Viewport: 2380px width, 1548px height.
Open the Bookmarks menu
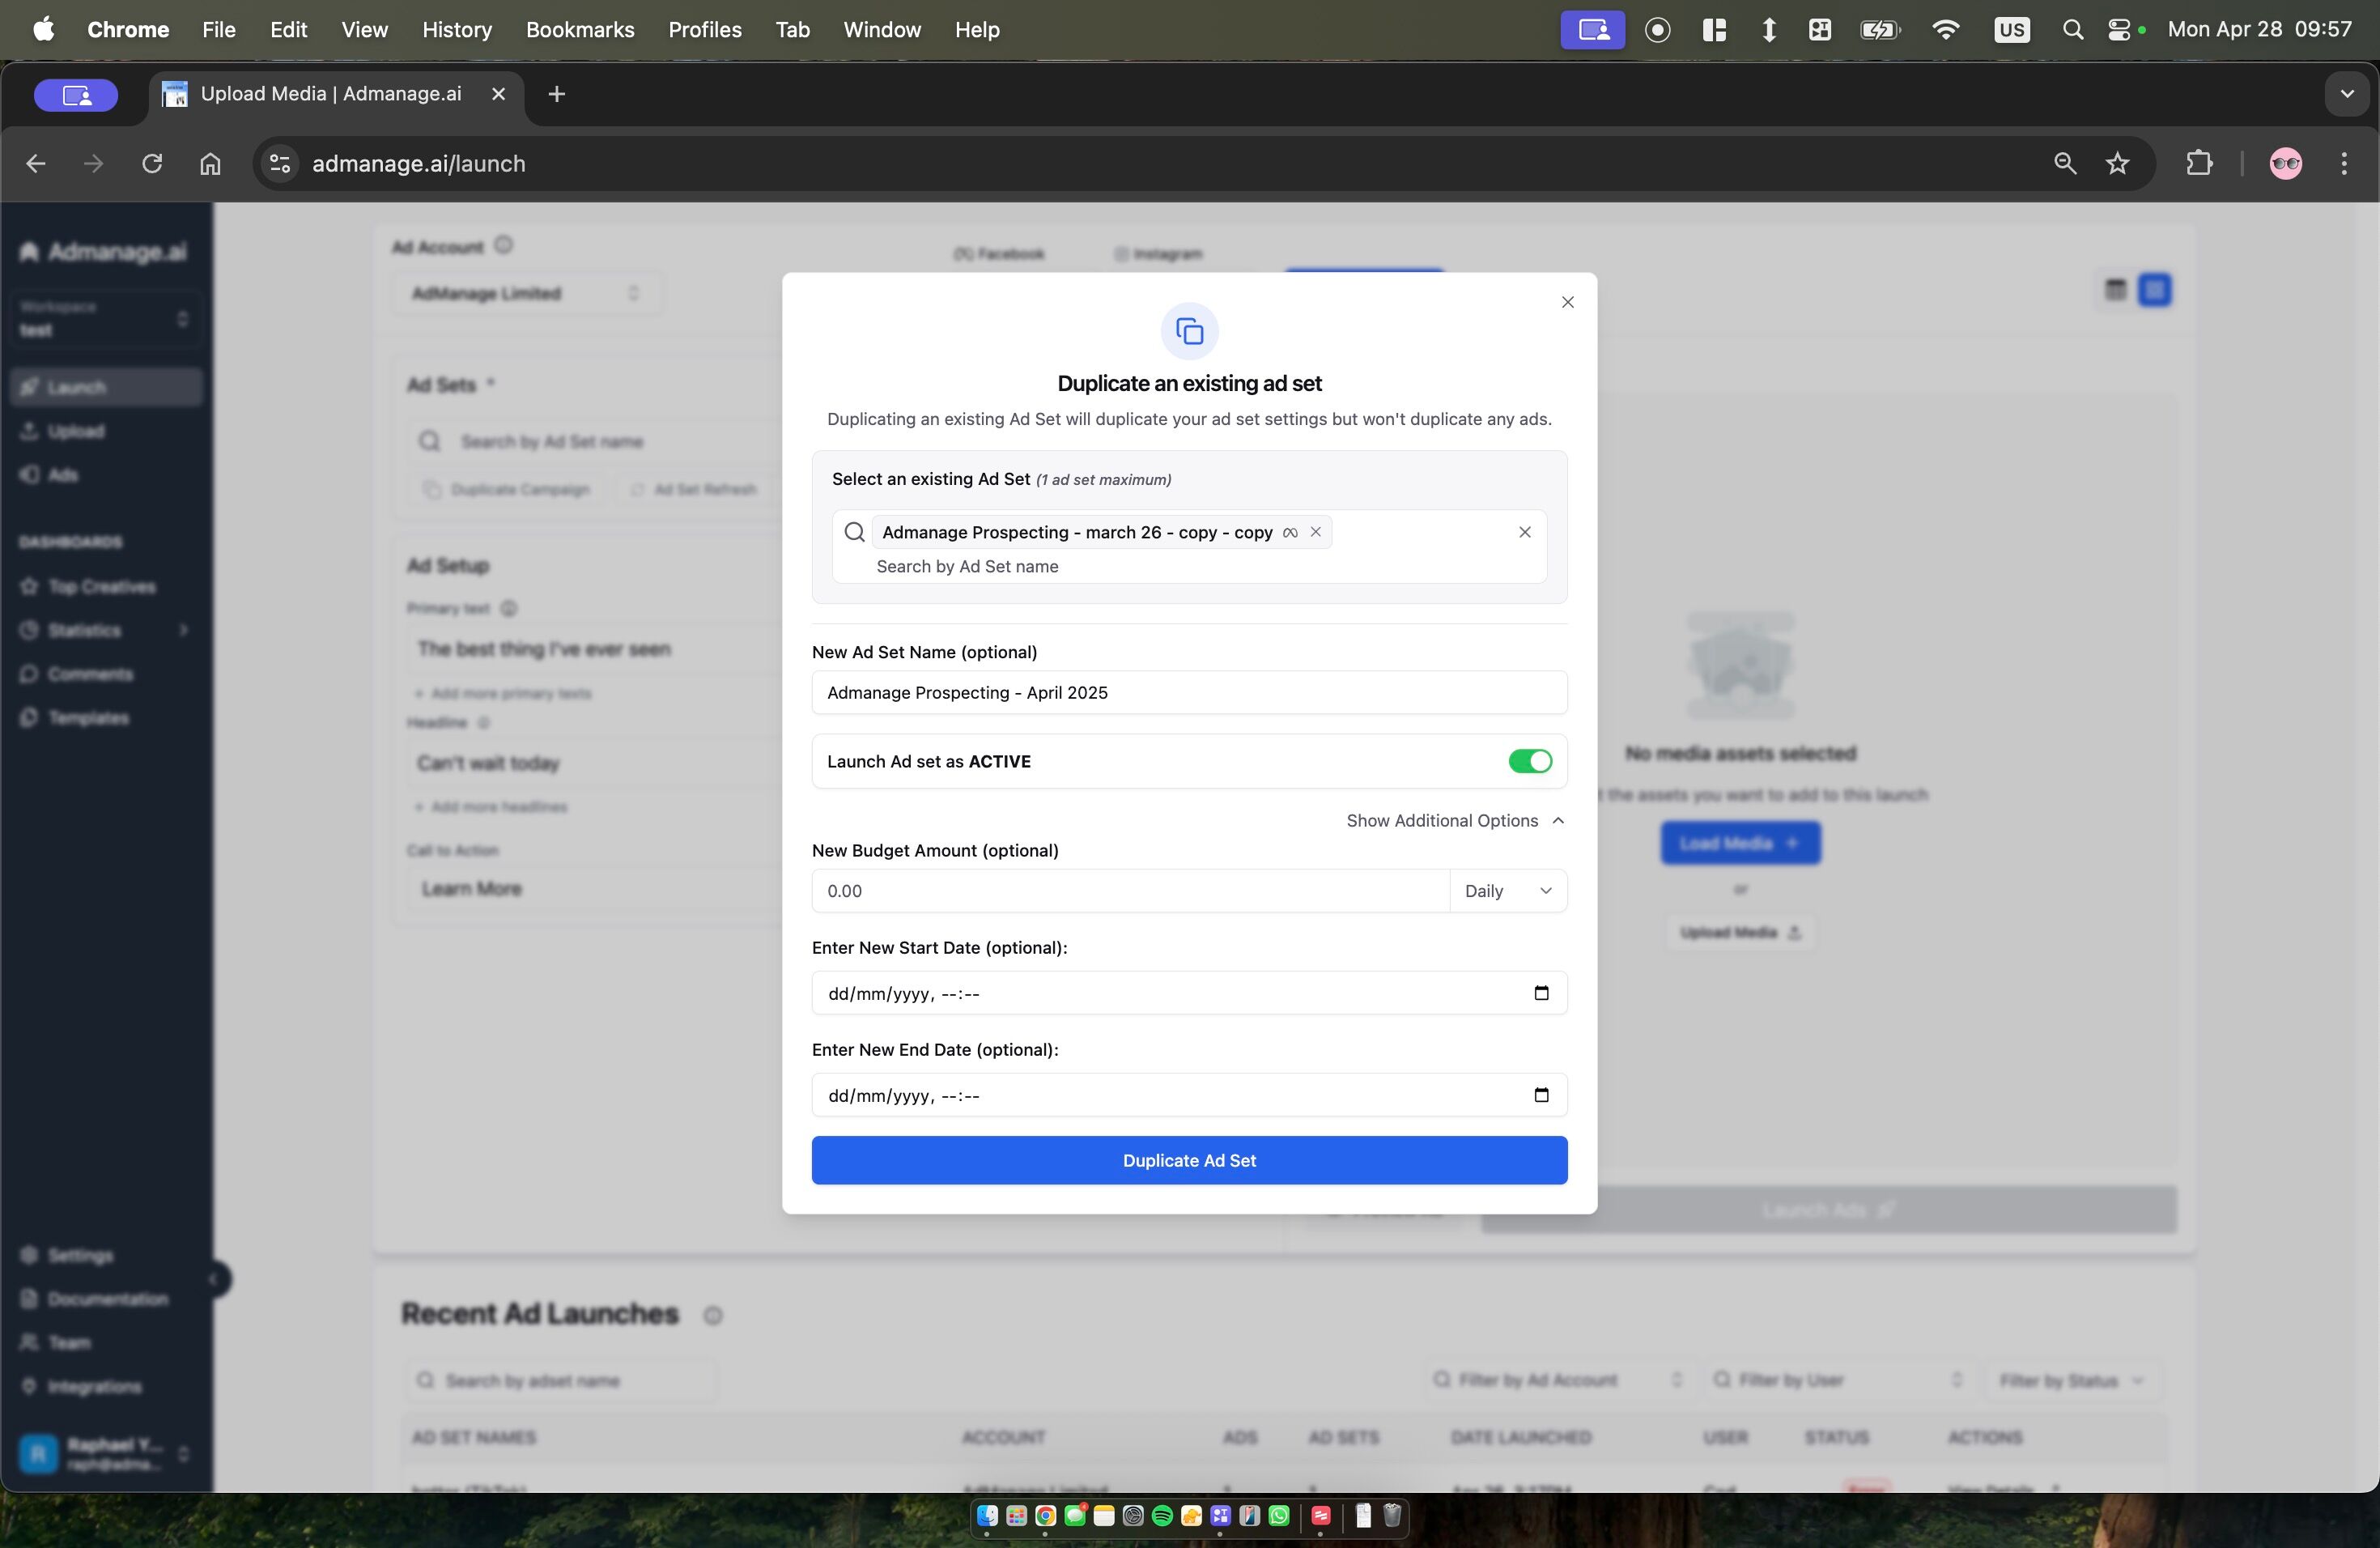pyautogui.click(x=580, y=30)
